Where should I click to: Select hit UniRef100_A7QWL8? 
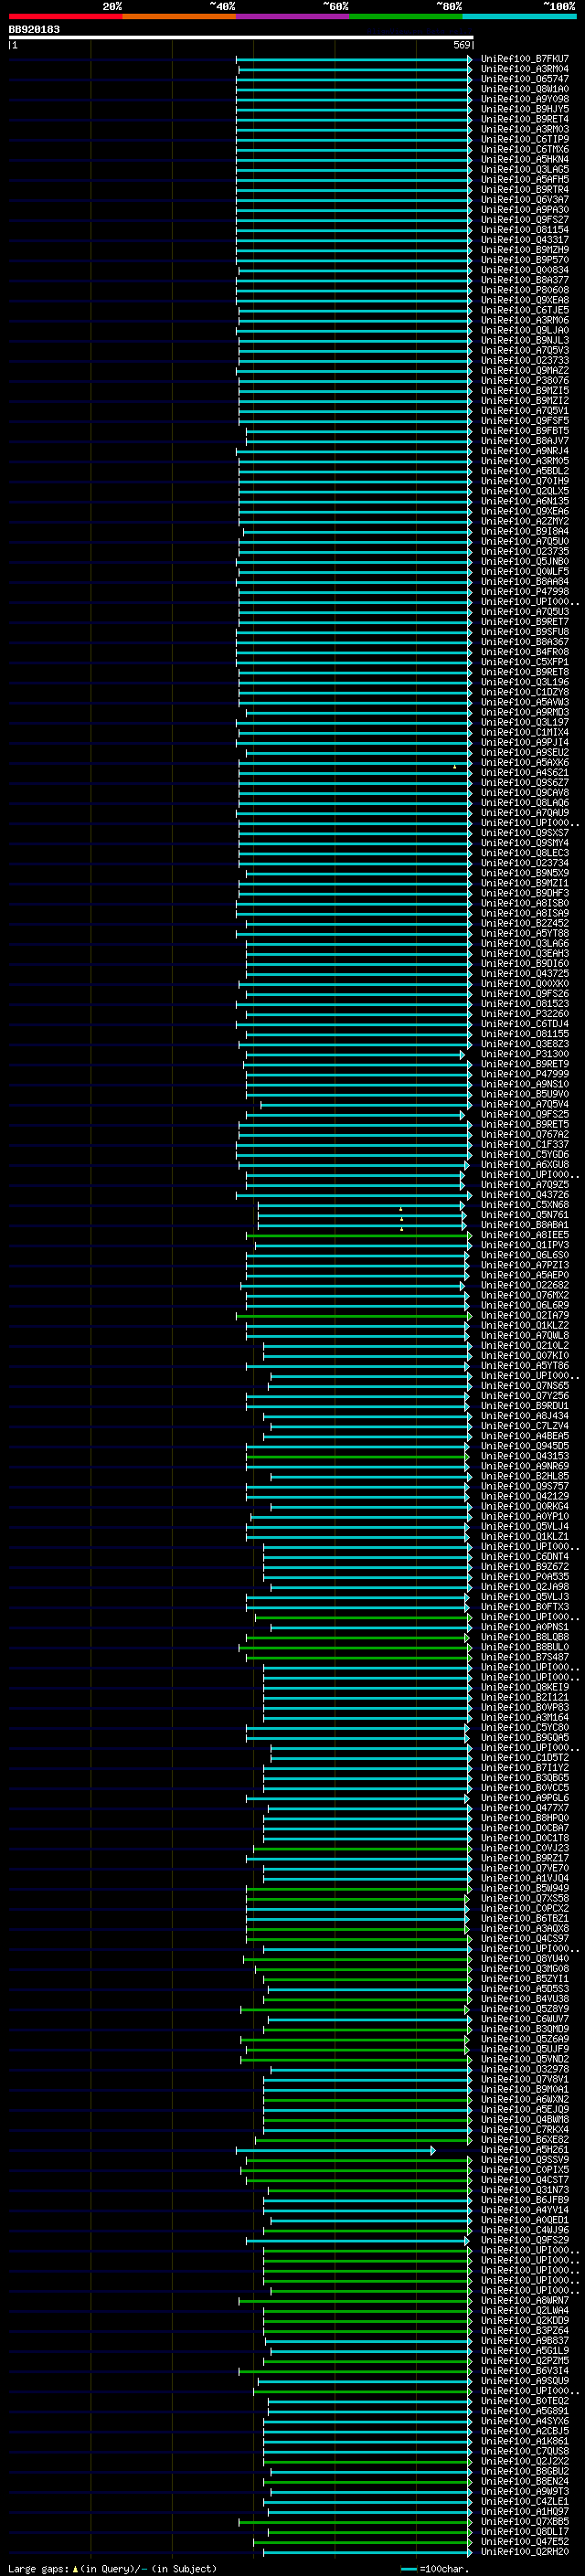[524, 1335]
